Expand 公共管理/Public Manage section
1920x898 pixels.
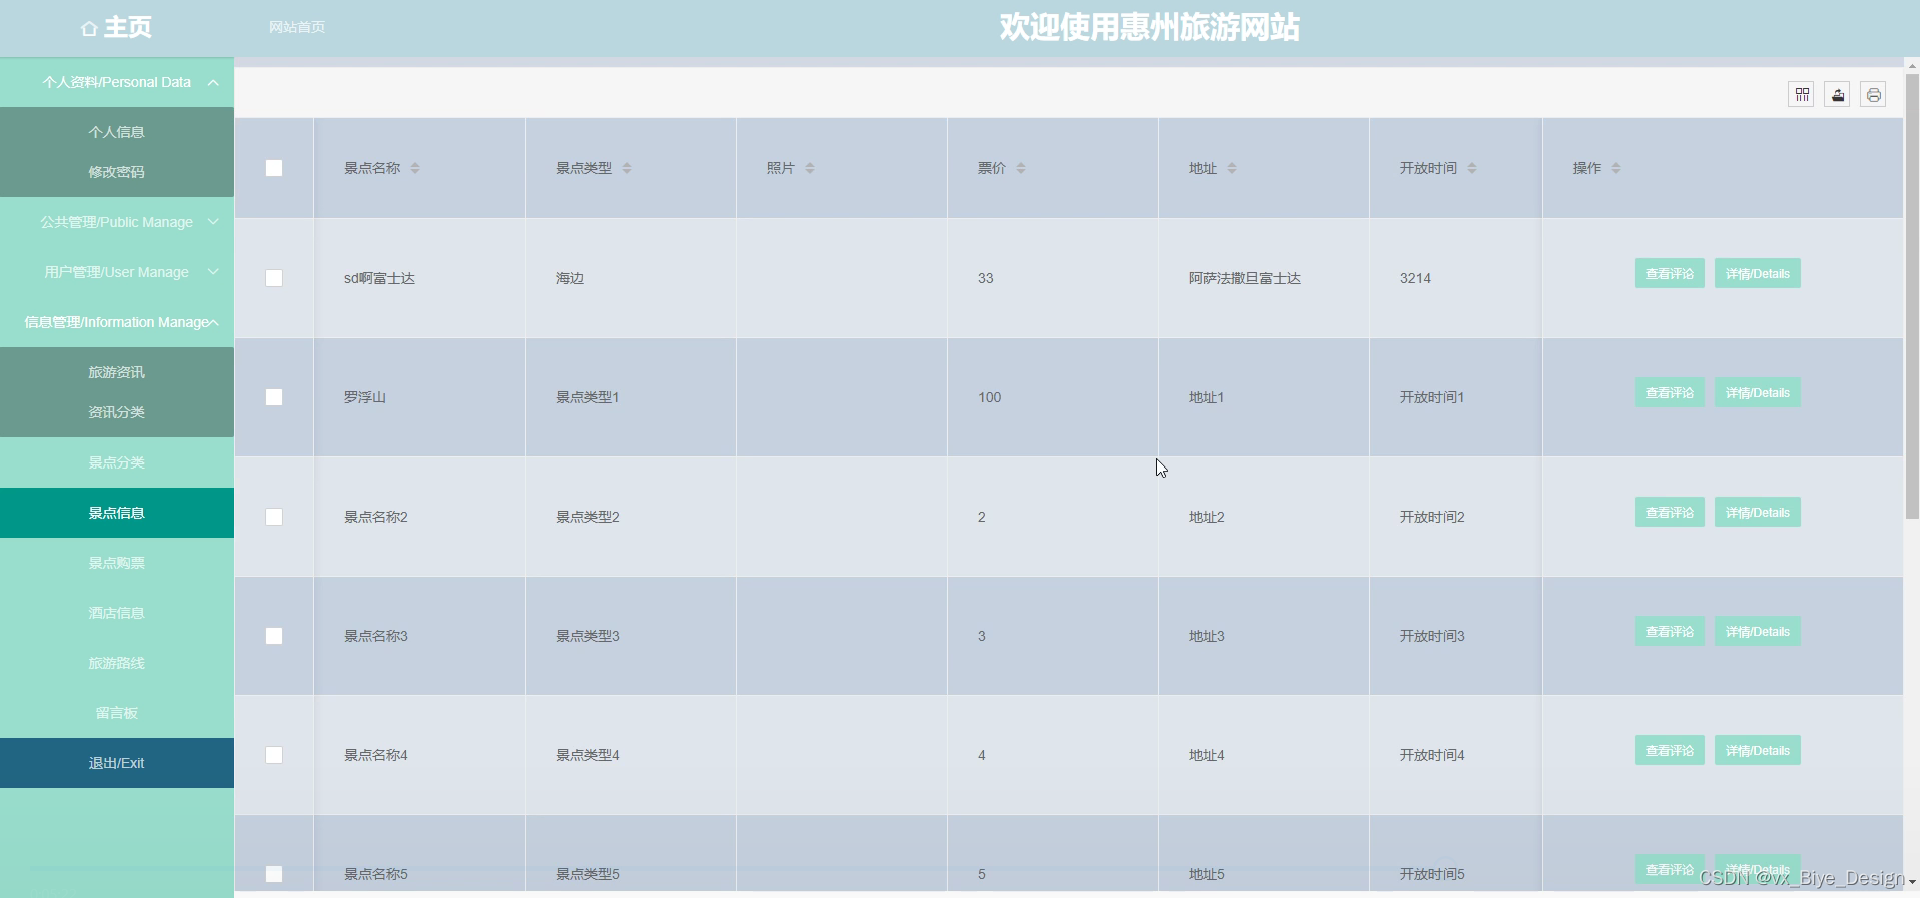point(117,222)
